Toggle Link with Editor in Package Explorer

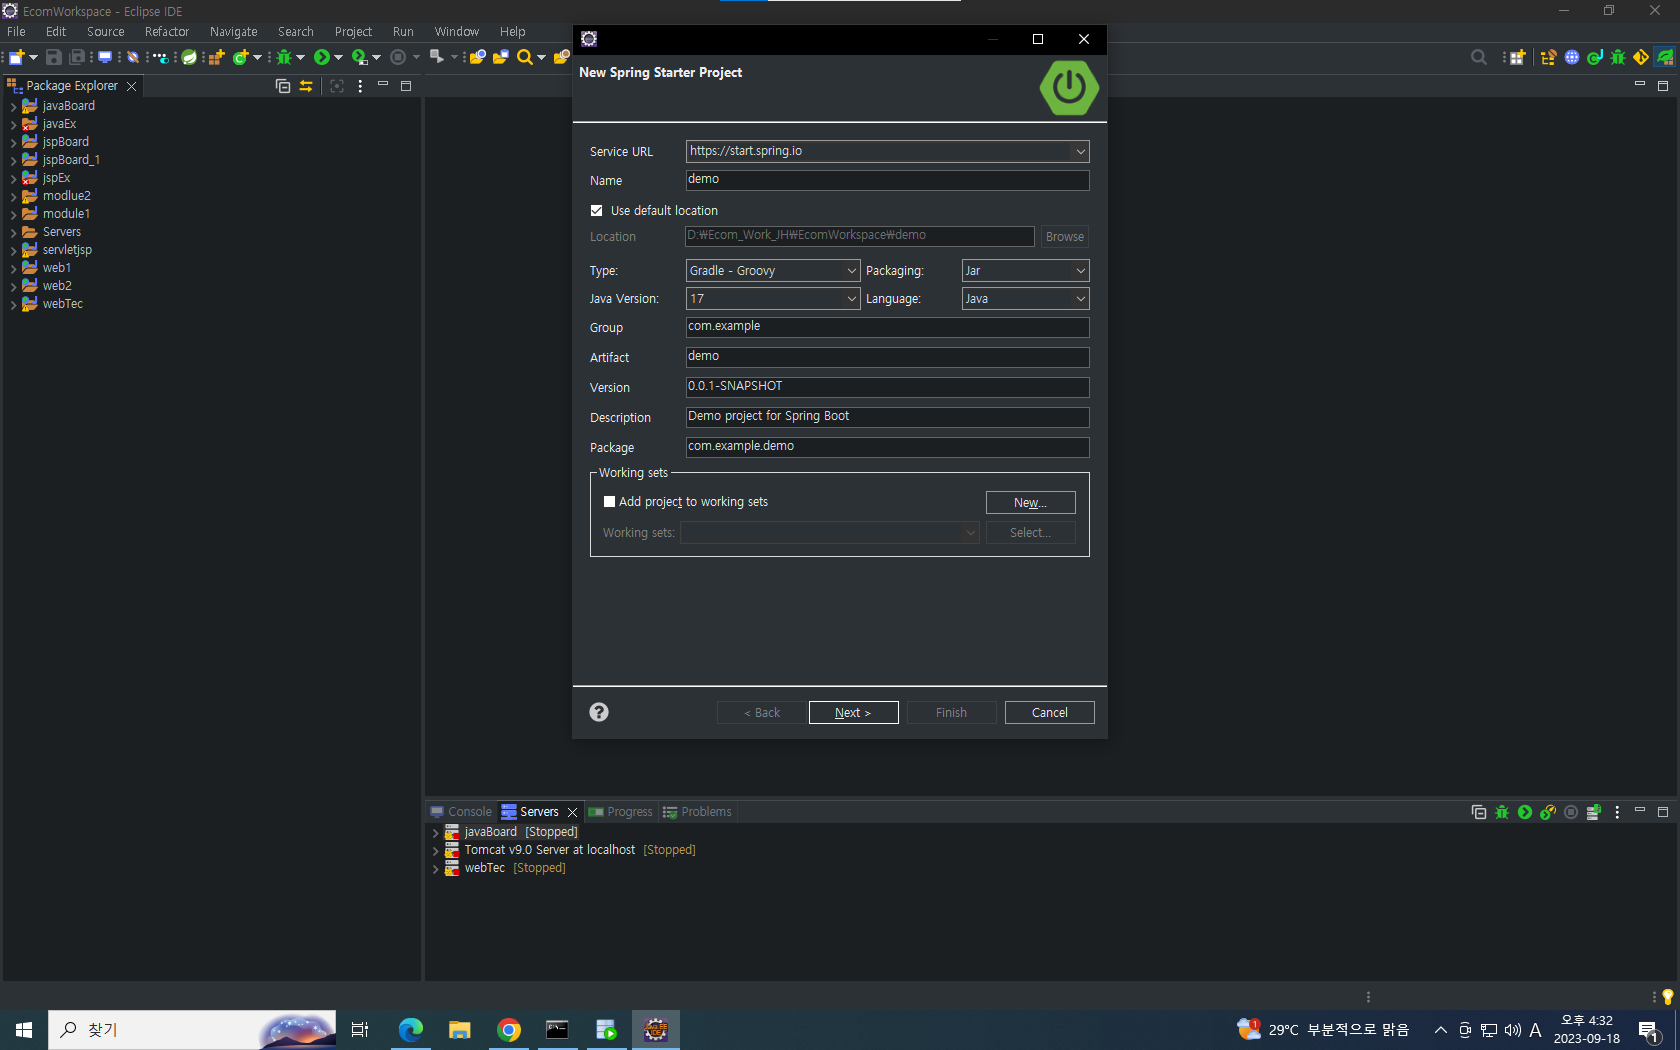point(306,86)
